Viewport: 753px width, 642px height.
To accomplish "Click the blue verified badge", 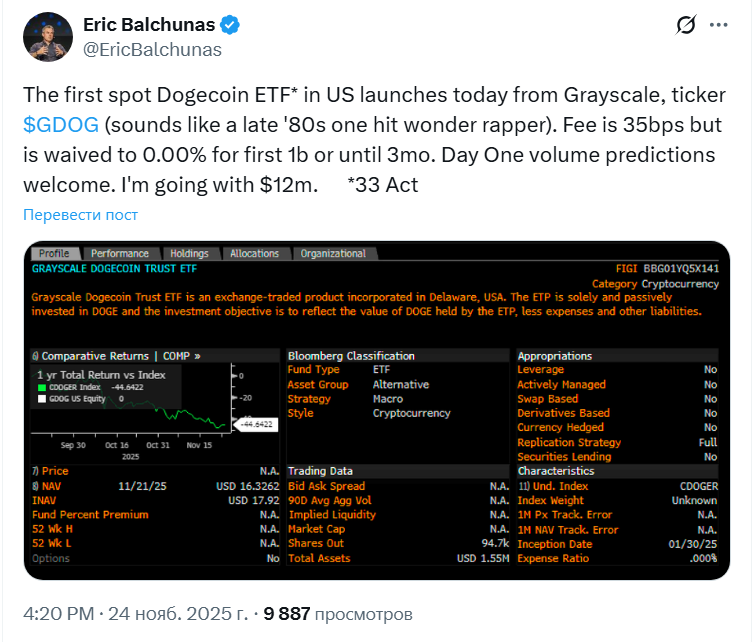I will tap(230, 25).
